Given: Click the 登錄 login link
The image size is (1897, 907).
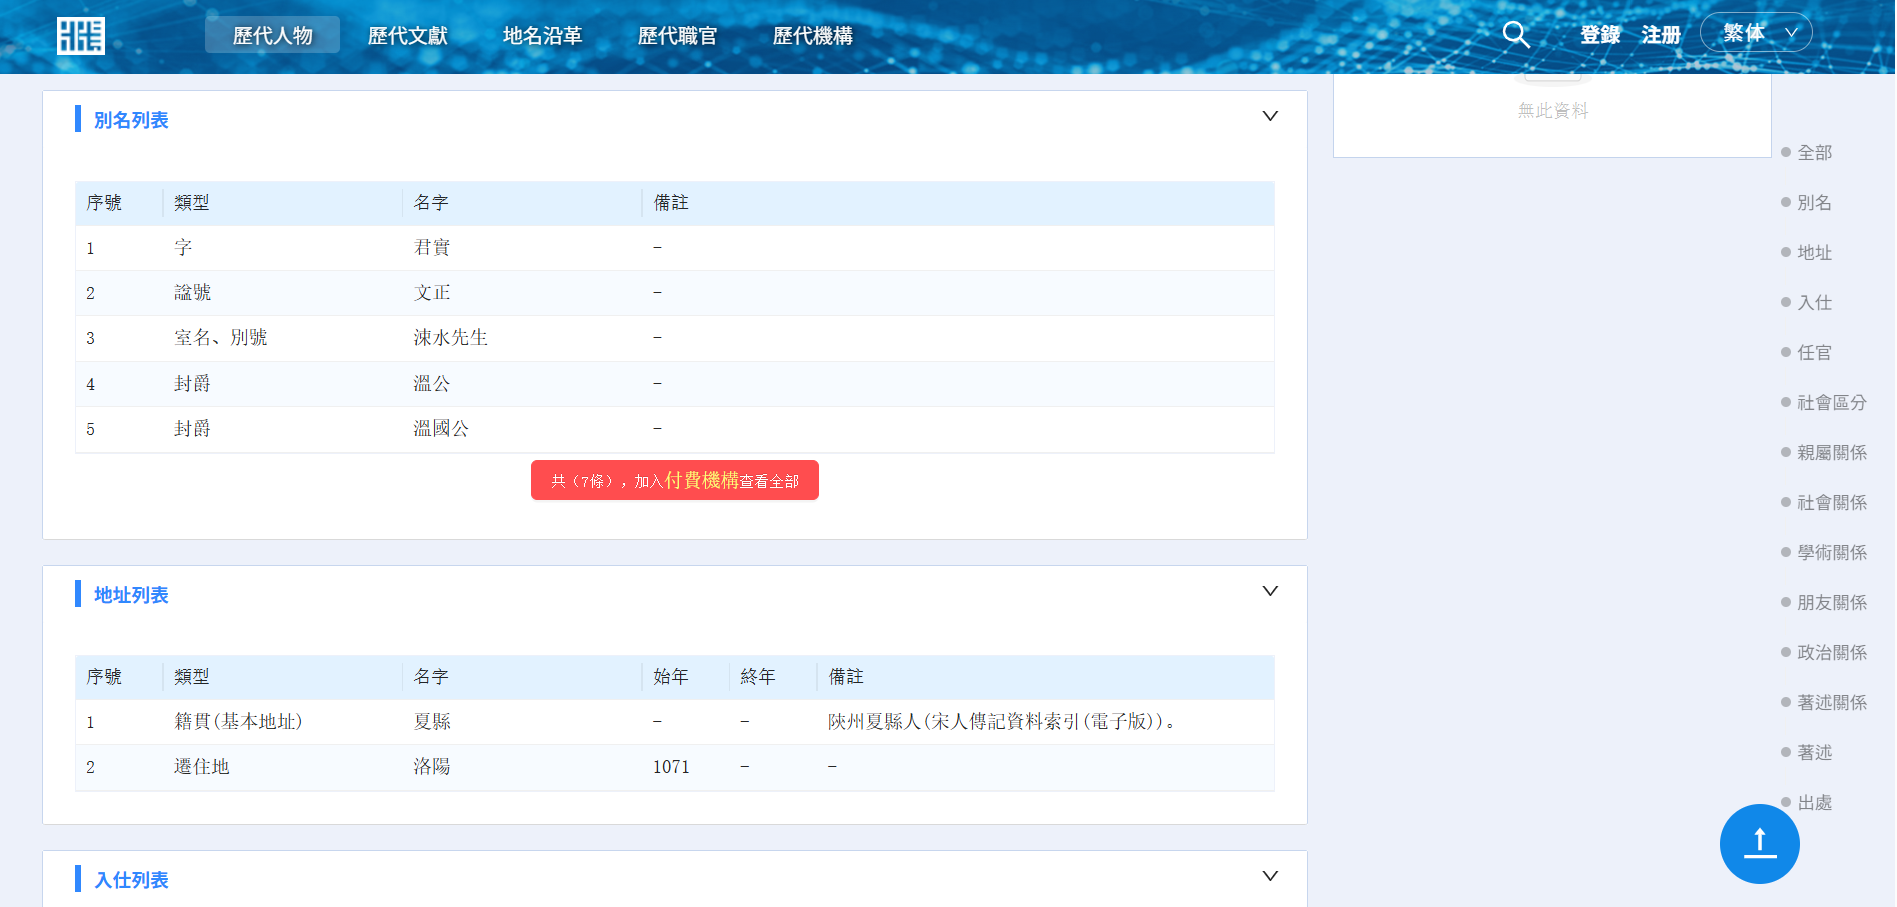Looking at the screenshot, I should tap(1600, 35).
